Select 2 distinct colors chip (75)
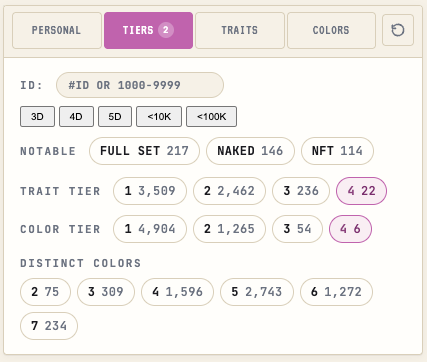 (45, 292)
